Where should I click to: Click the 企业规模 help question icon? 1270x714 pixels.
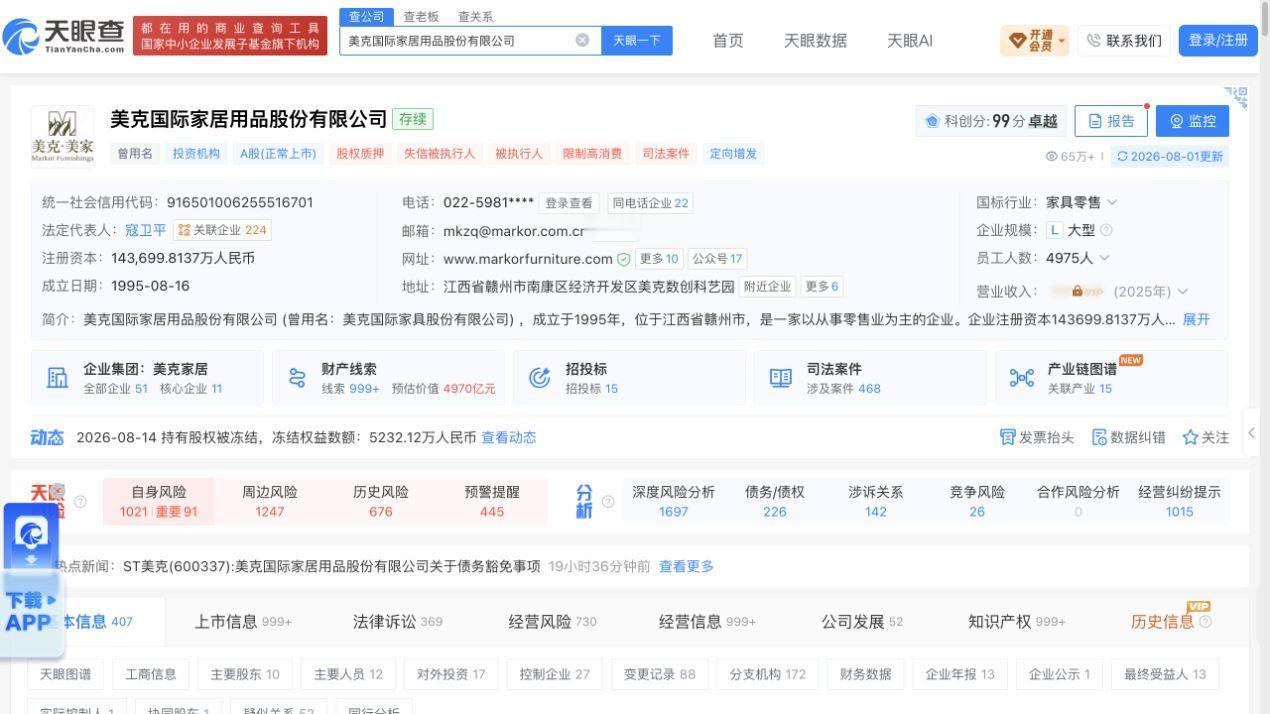coord(1106,230)
